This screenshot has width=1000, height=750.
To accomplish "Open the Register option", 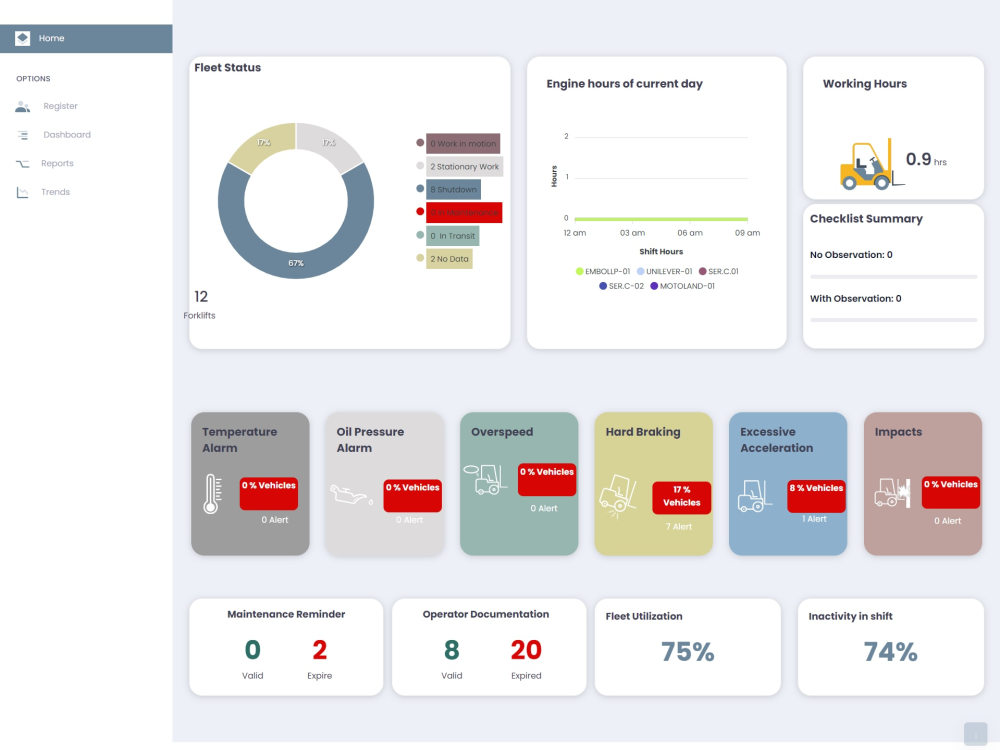I will click(61, 106).
